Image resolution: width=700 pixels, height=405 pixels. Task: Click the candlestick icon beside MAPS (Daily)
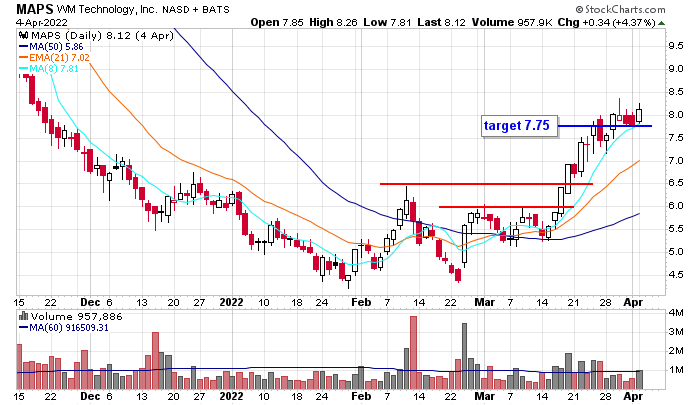[x=24, y=35]
